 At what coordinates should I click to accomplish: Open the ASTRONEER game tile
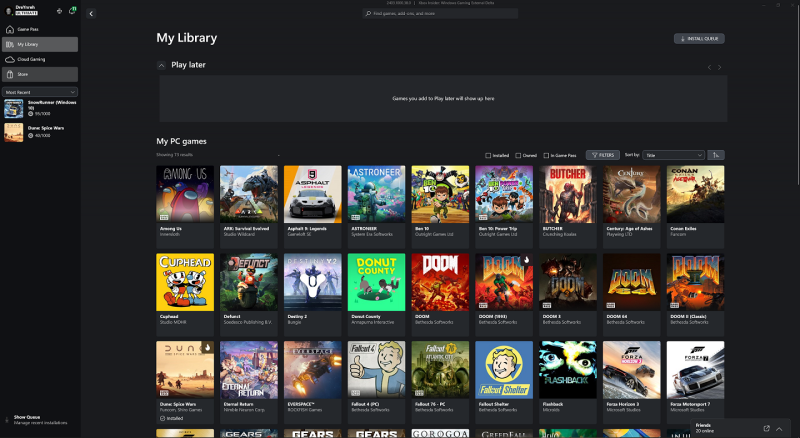coord(377,207)
